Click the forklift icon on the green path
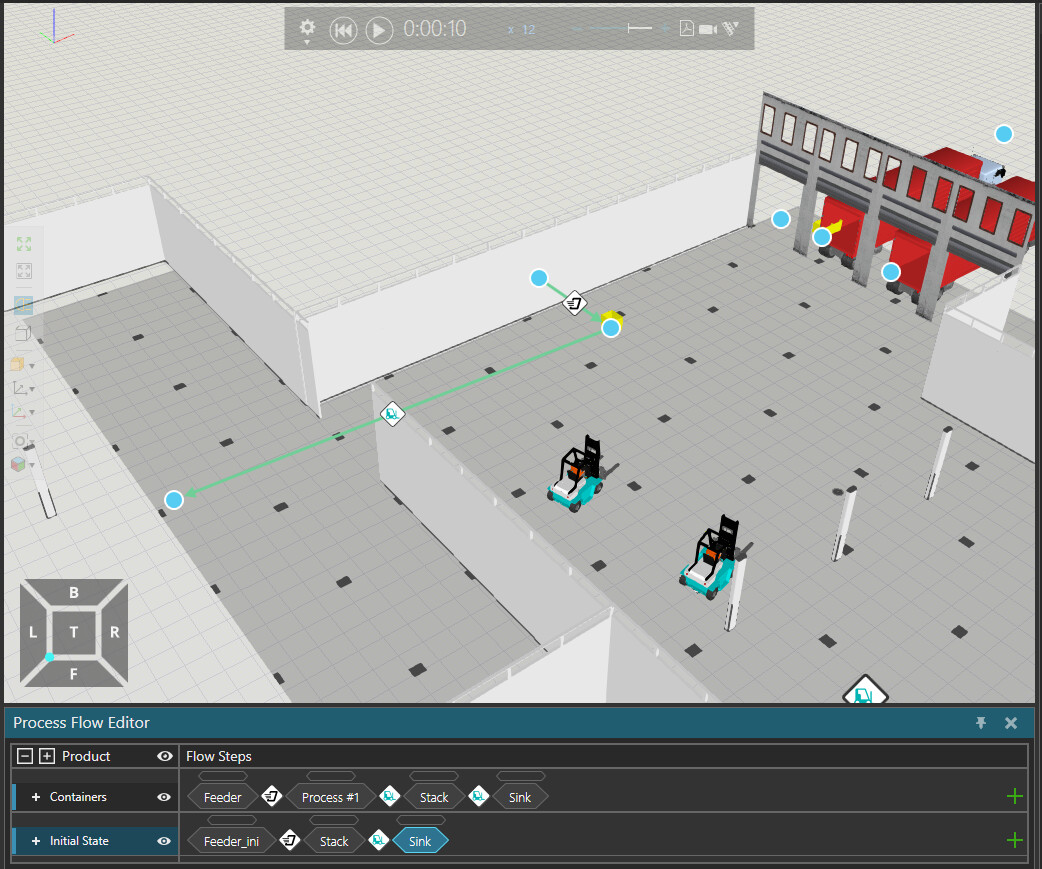1042x869 pixels. 392,412
